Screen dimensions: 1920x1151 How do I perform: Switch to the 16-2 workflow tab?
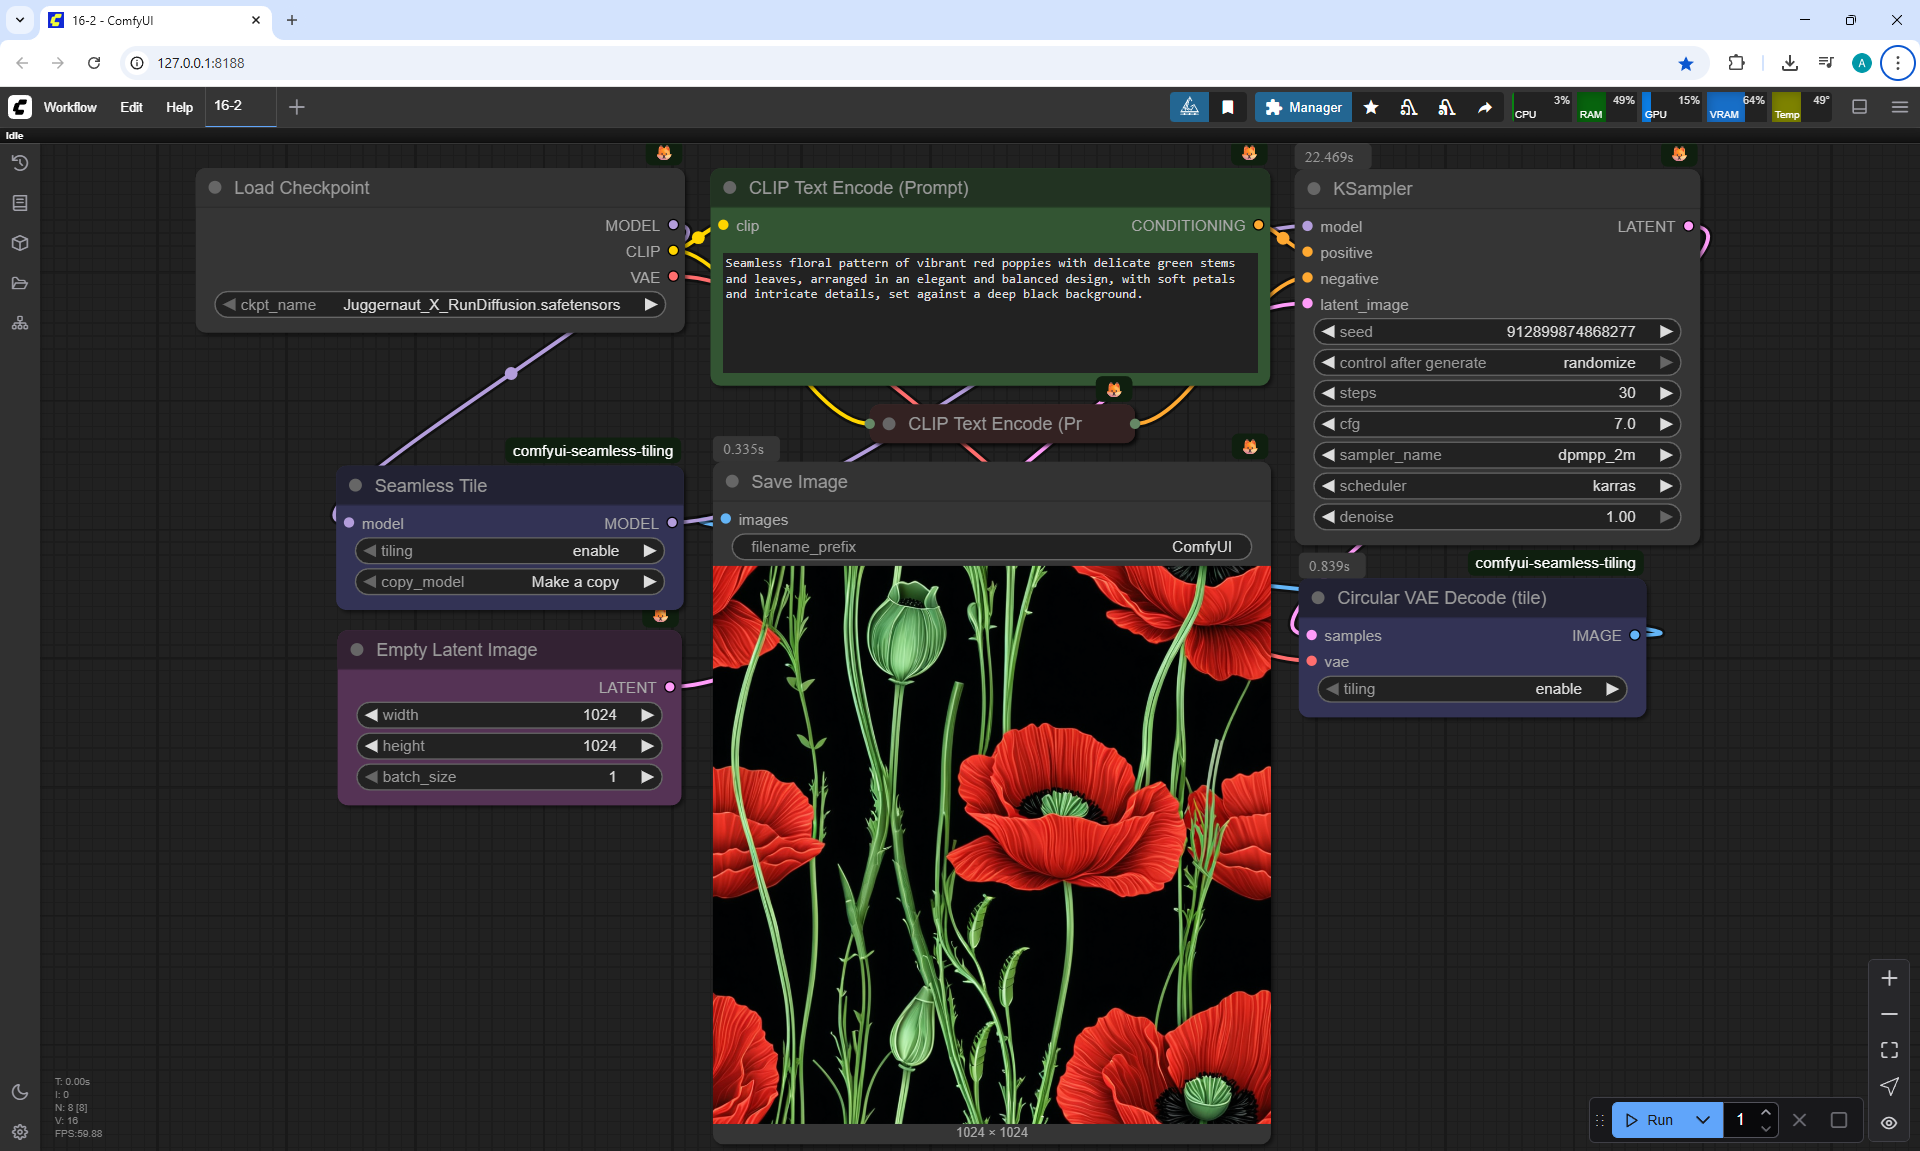228,105
